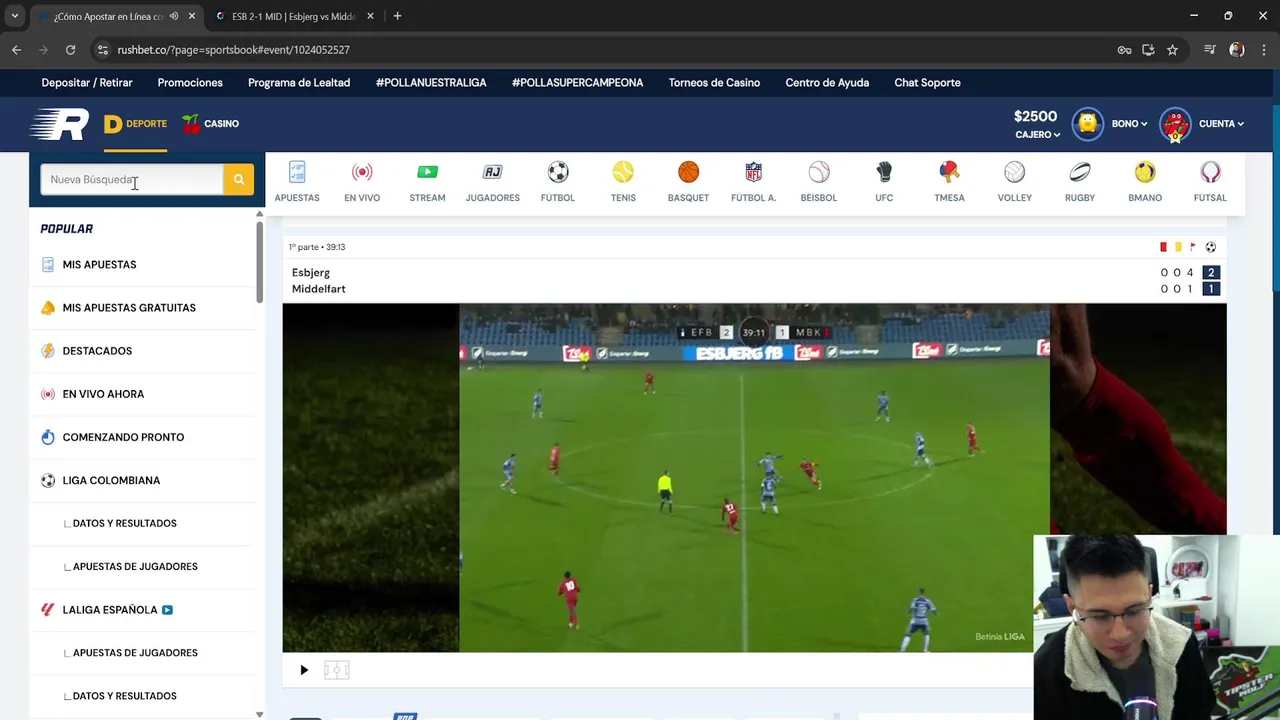Open the Casino tab
This screenshot has height=720, width=1280.
210,124
